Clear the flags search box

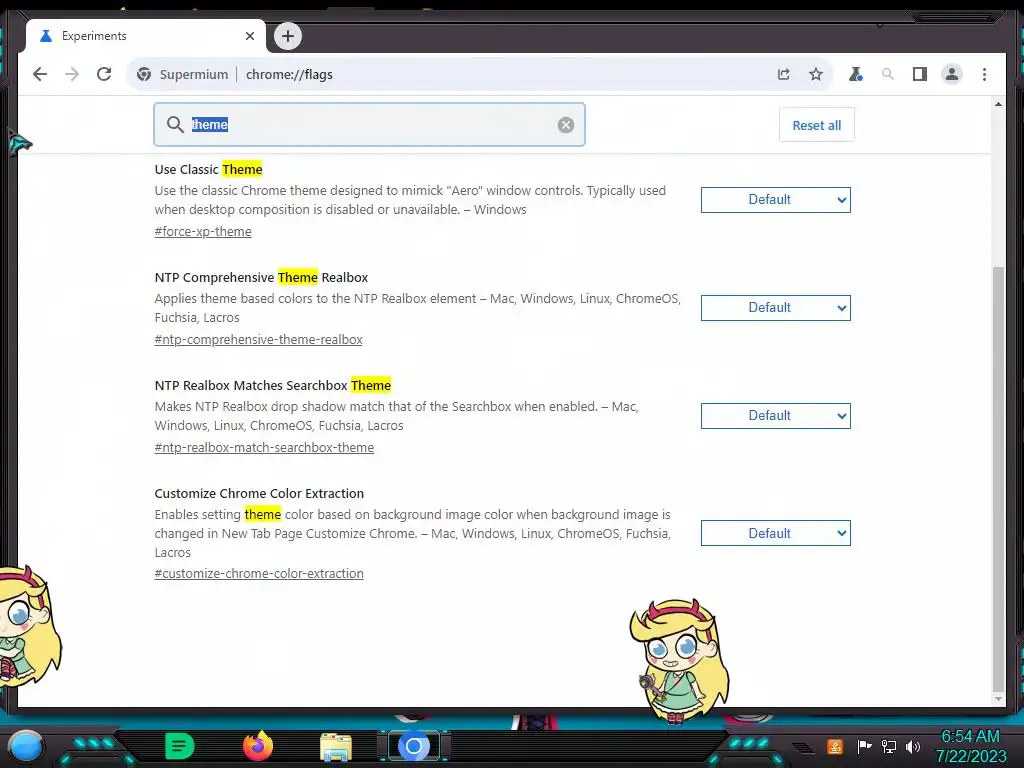(x=566, y=125)
